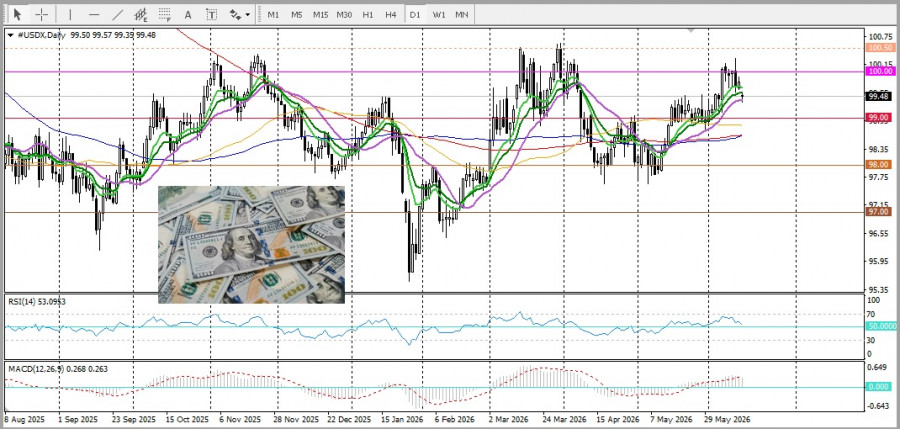The image size is (900, 429).
Task: Switch to W1 weekly timeframe
Action: click(439, 15)
